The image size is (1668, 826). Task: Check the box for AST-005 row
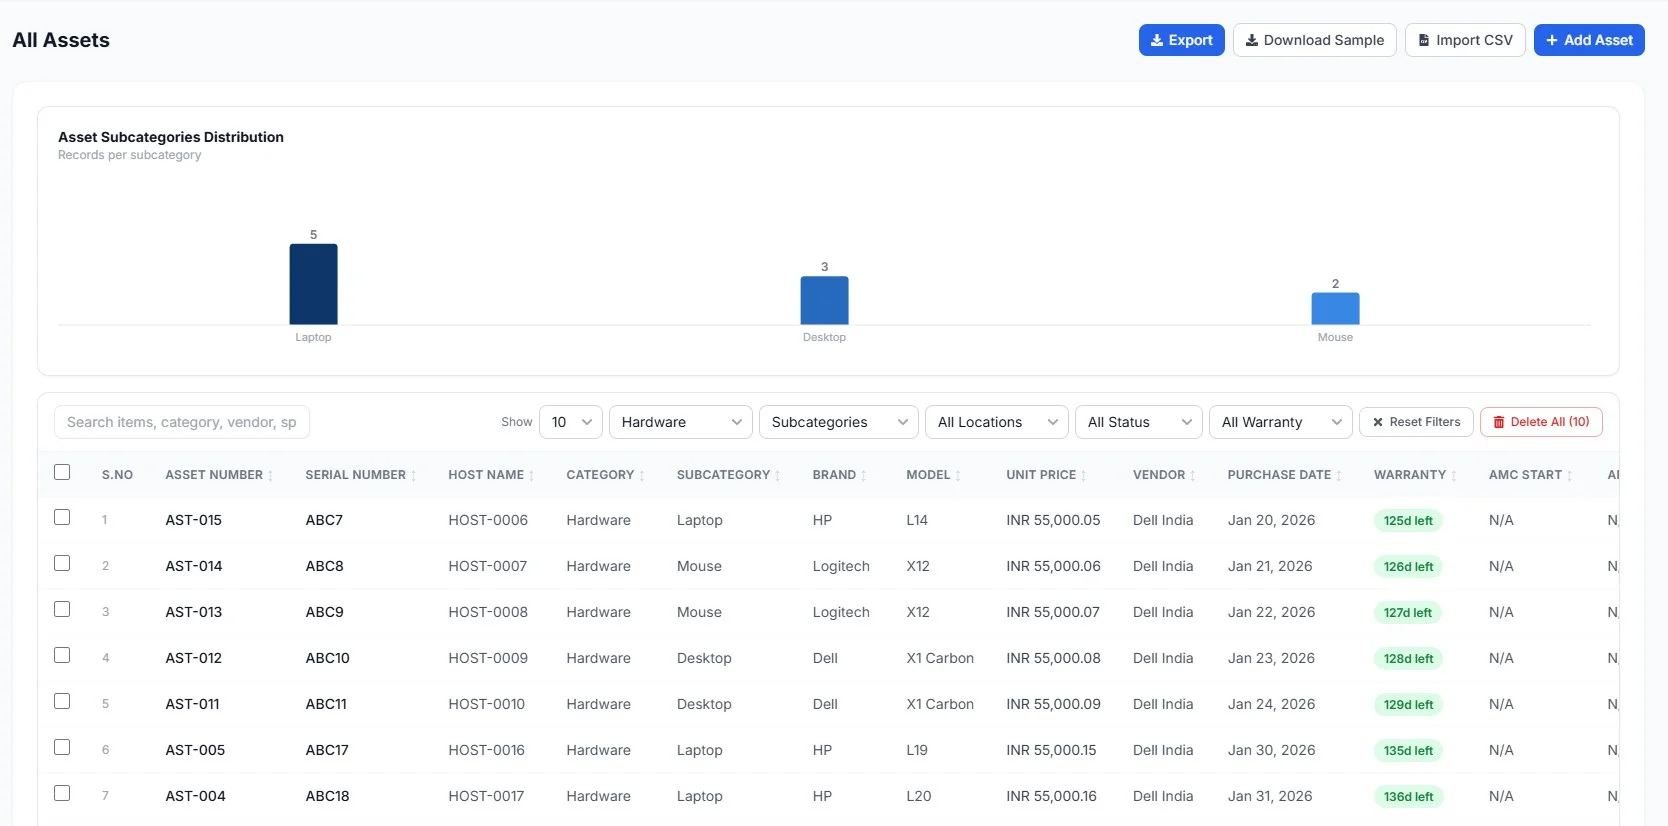click(x=62, y=747)
